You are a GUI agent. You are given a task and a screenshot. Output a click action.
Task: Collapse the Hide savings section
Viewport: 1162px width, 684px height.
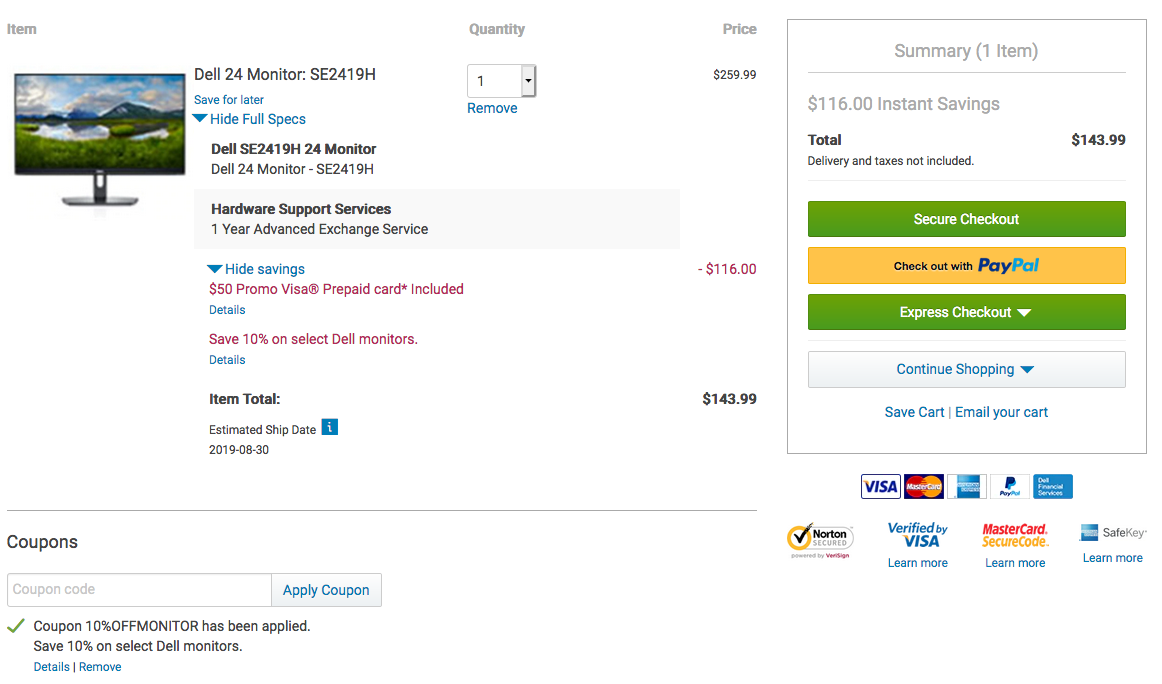256,269
